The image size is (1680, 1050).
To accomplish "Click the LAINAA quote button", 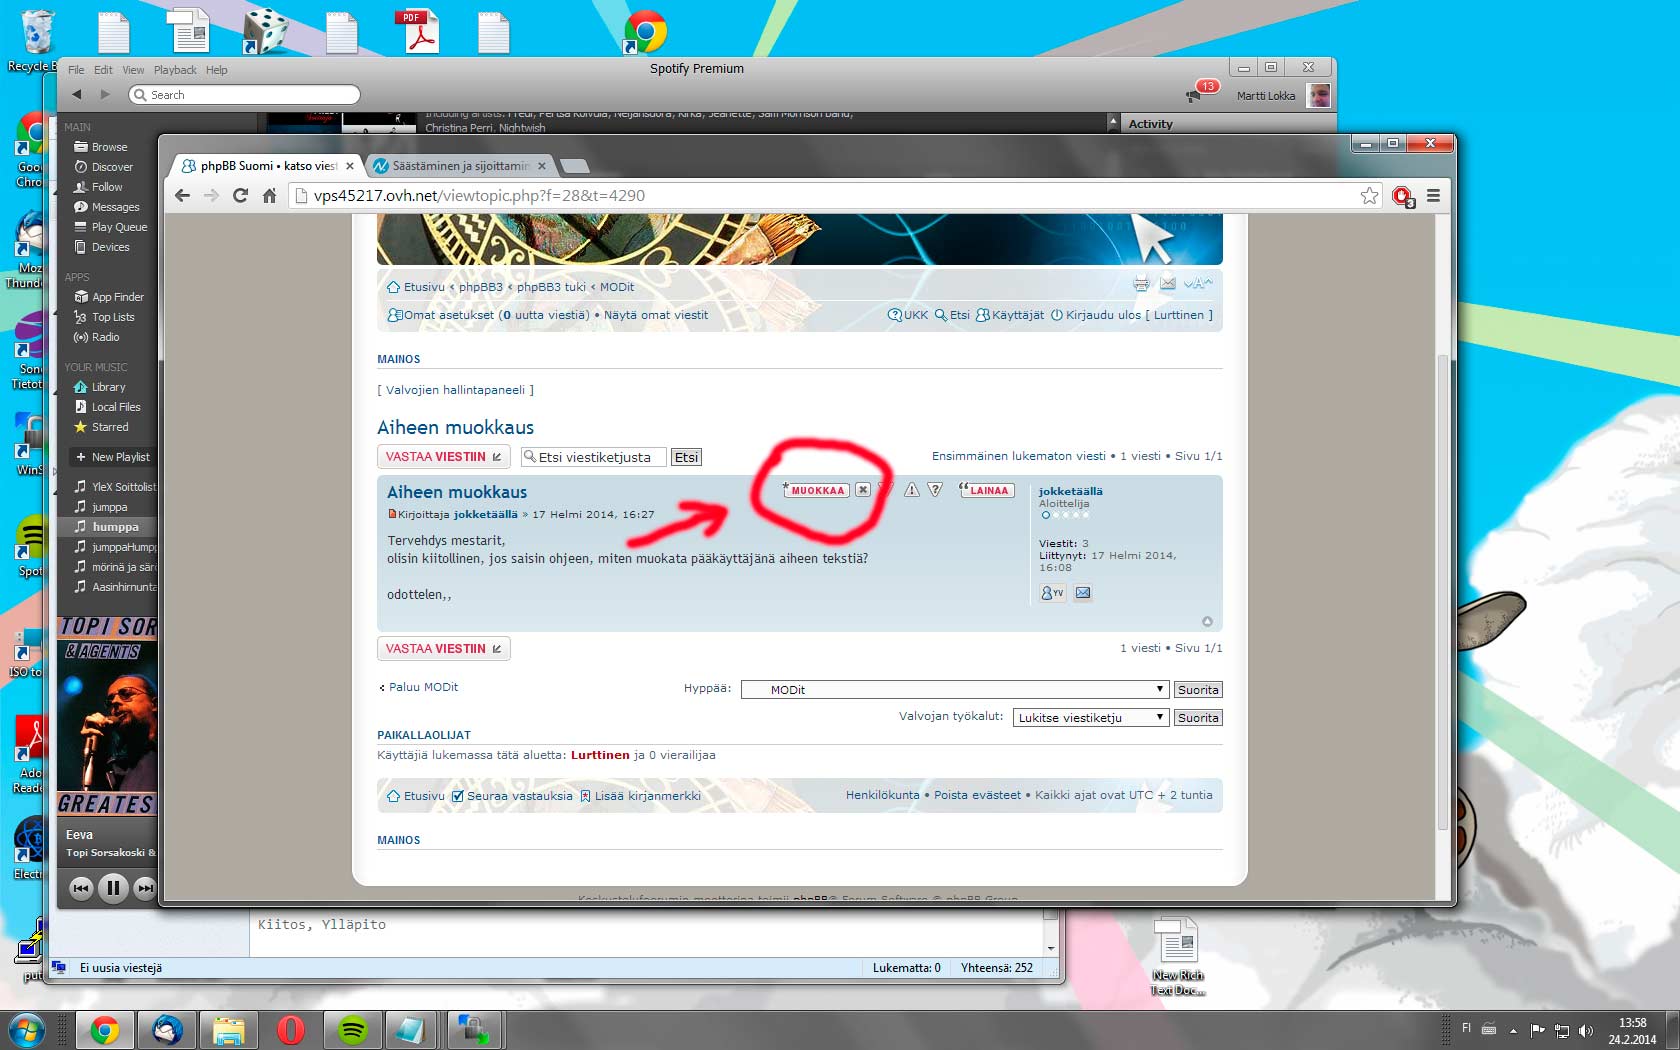I will point(987,490).
